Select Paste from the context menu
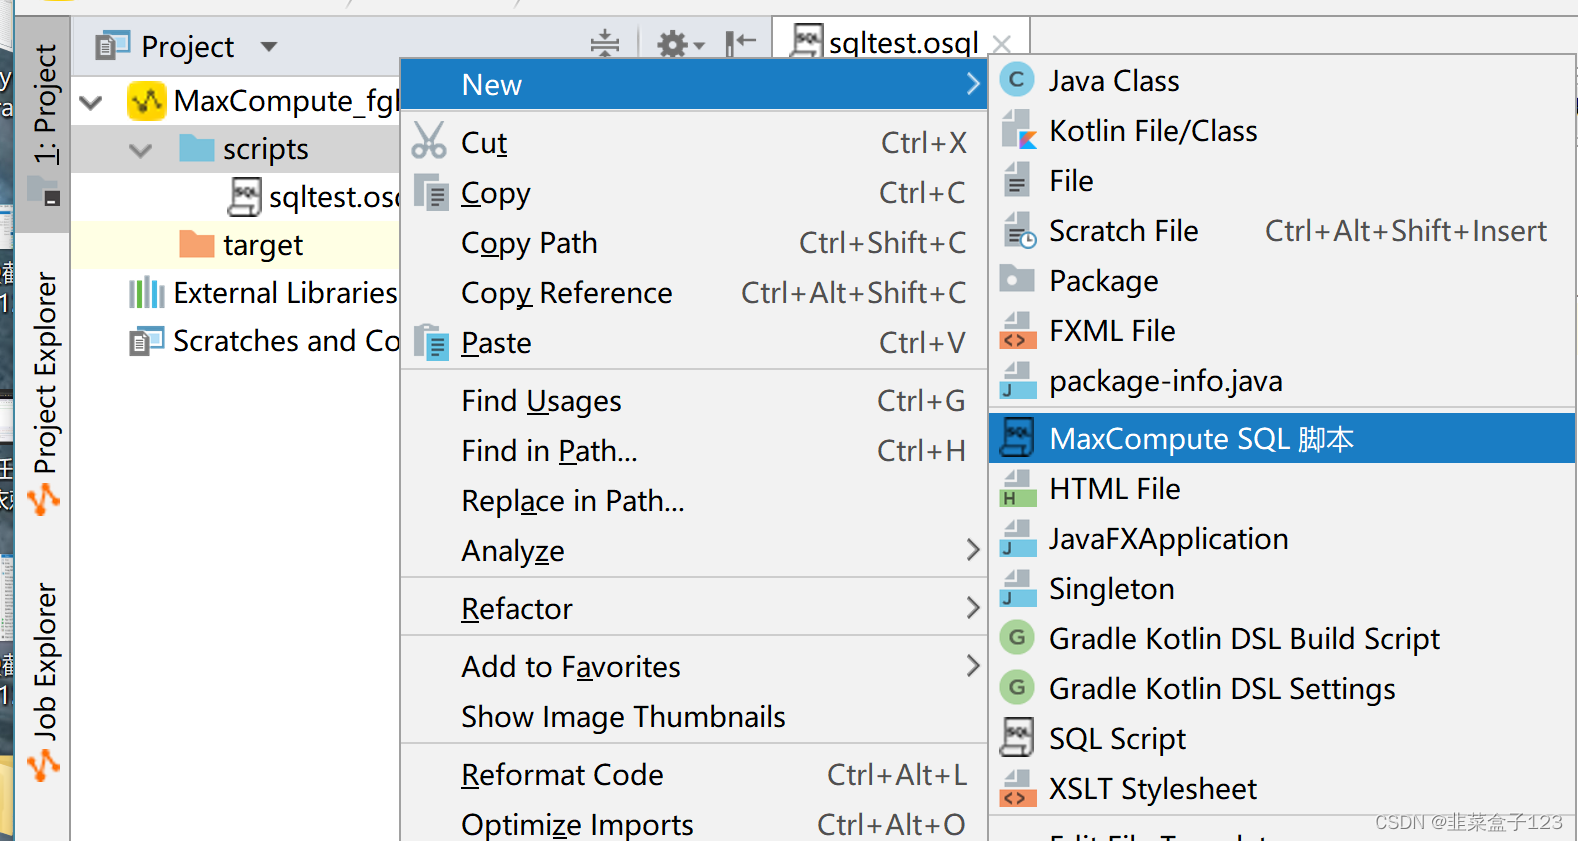The width and height of the screenshot is (1578, 841). click(693, 343)
